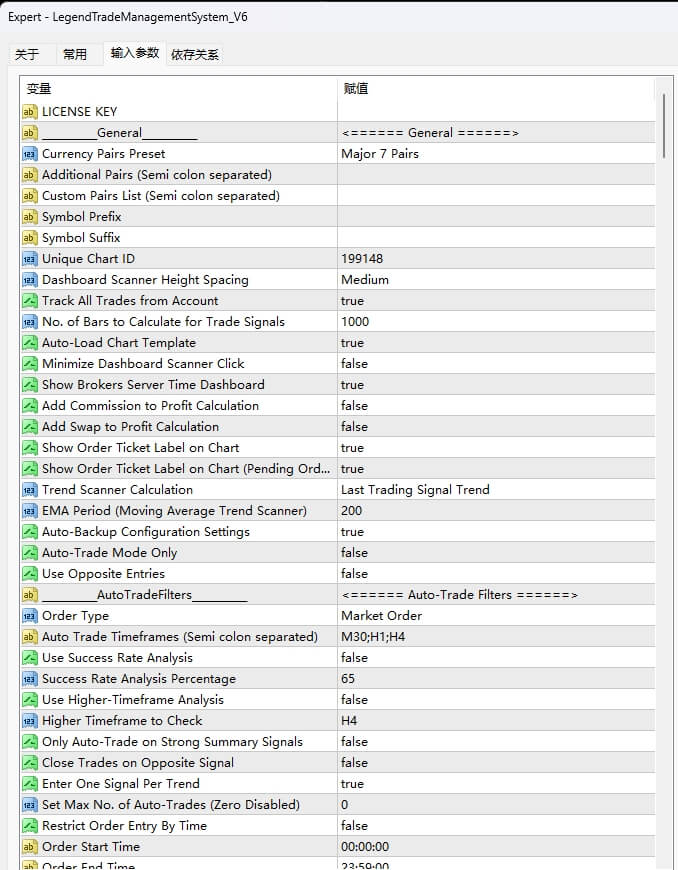Image resolution: width=678 pixels, height=870 pixels.
Task: Click the bool icon beside Add Swap to Profit
Action: 29,427
